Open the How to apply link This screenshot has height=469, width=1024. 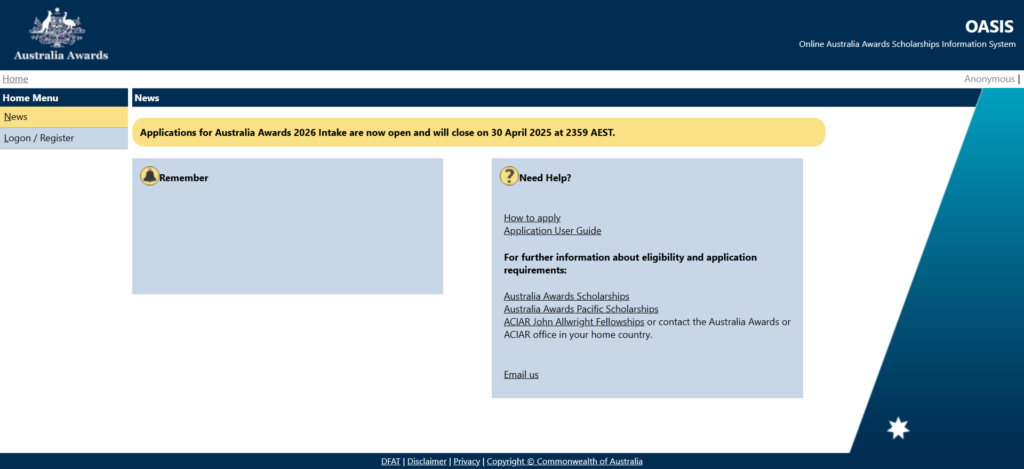tap(532, 218)
